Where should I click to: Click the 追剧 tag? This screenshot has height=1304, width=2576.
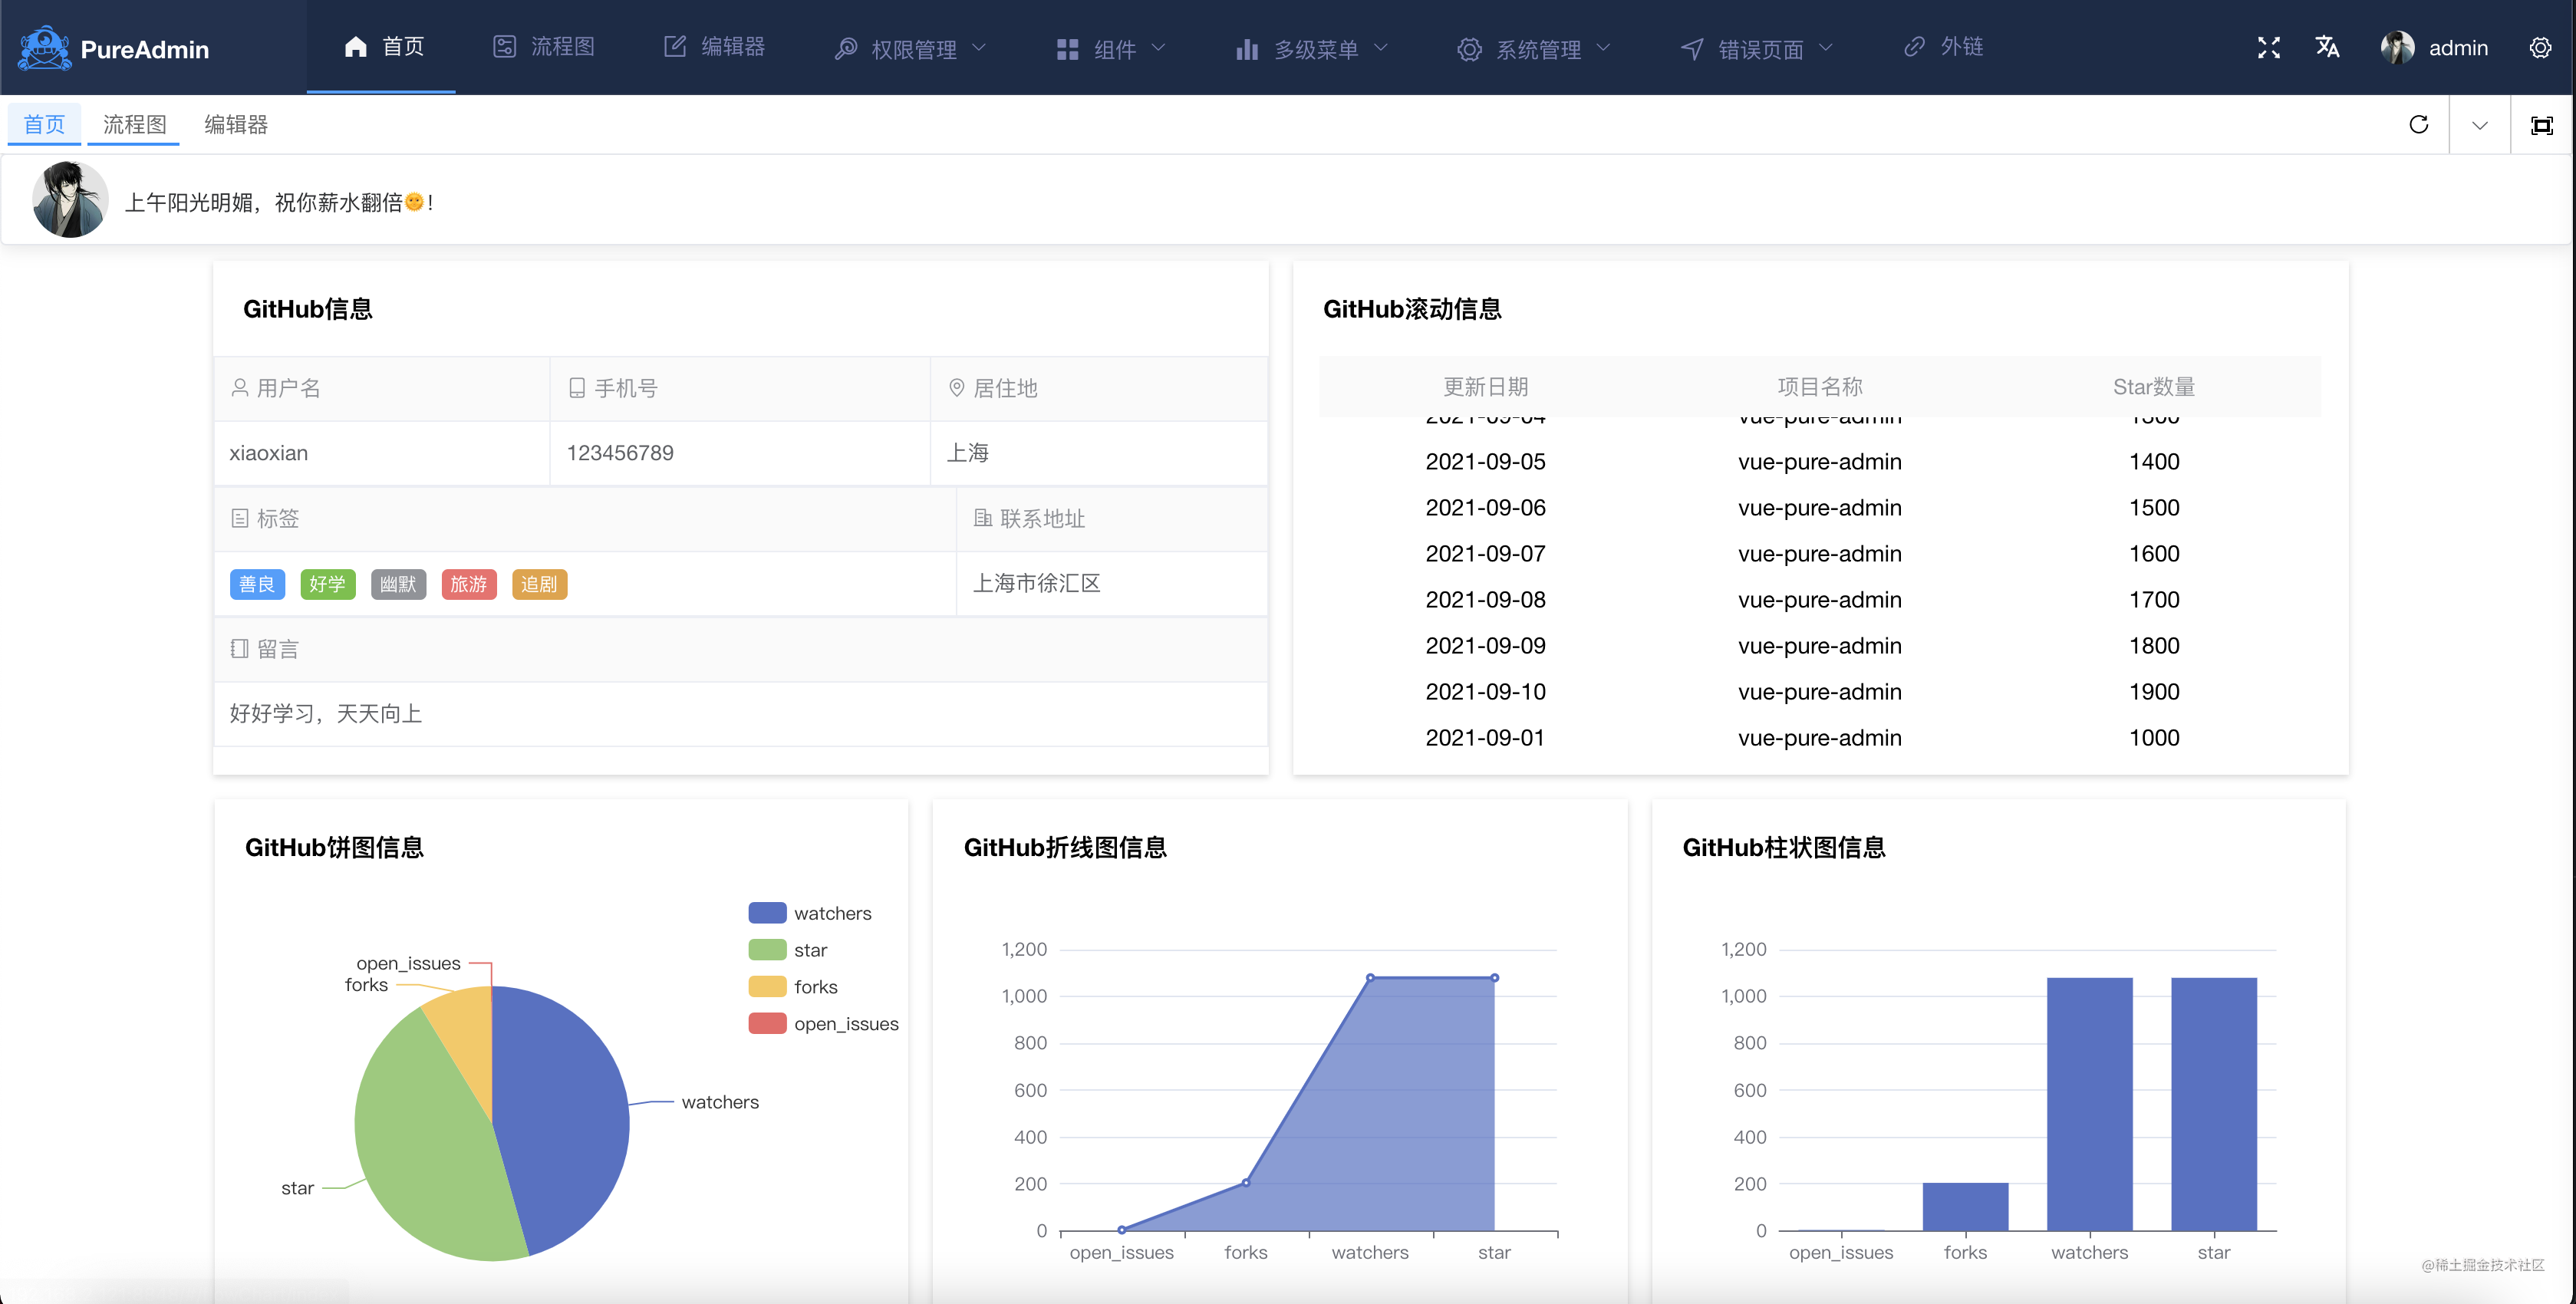539,584
